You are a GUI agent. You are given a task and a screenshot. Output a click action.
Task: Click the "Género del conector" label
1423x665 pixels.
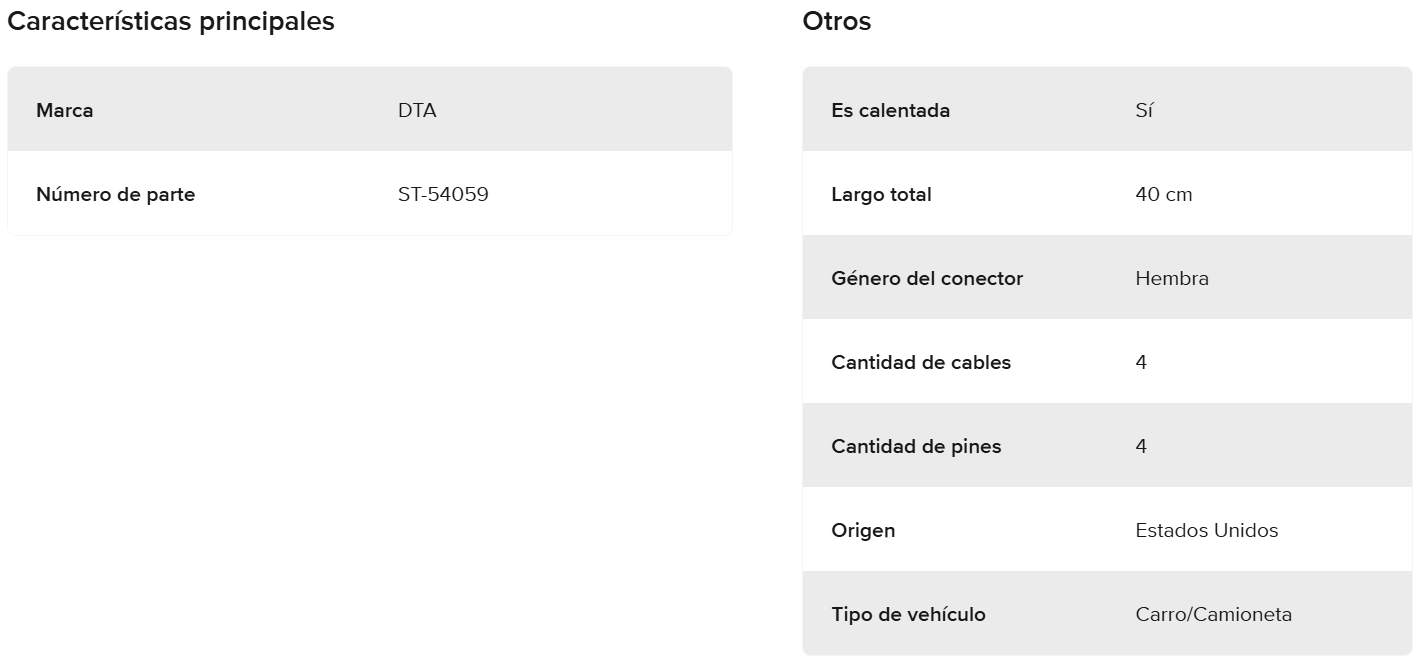(x=927, y=278)
